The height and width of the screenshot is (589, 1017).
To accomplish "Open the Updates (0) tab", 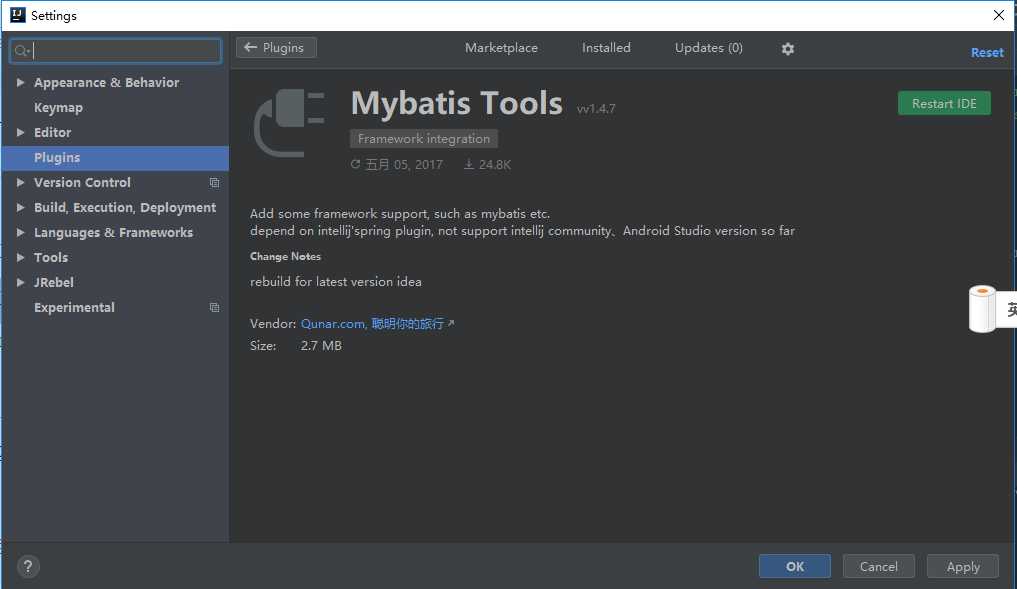I will [708, 48].
